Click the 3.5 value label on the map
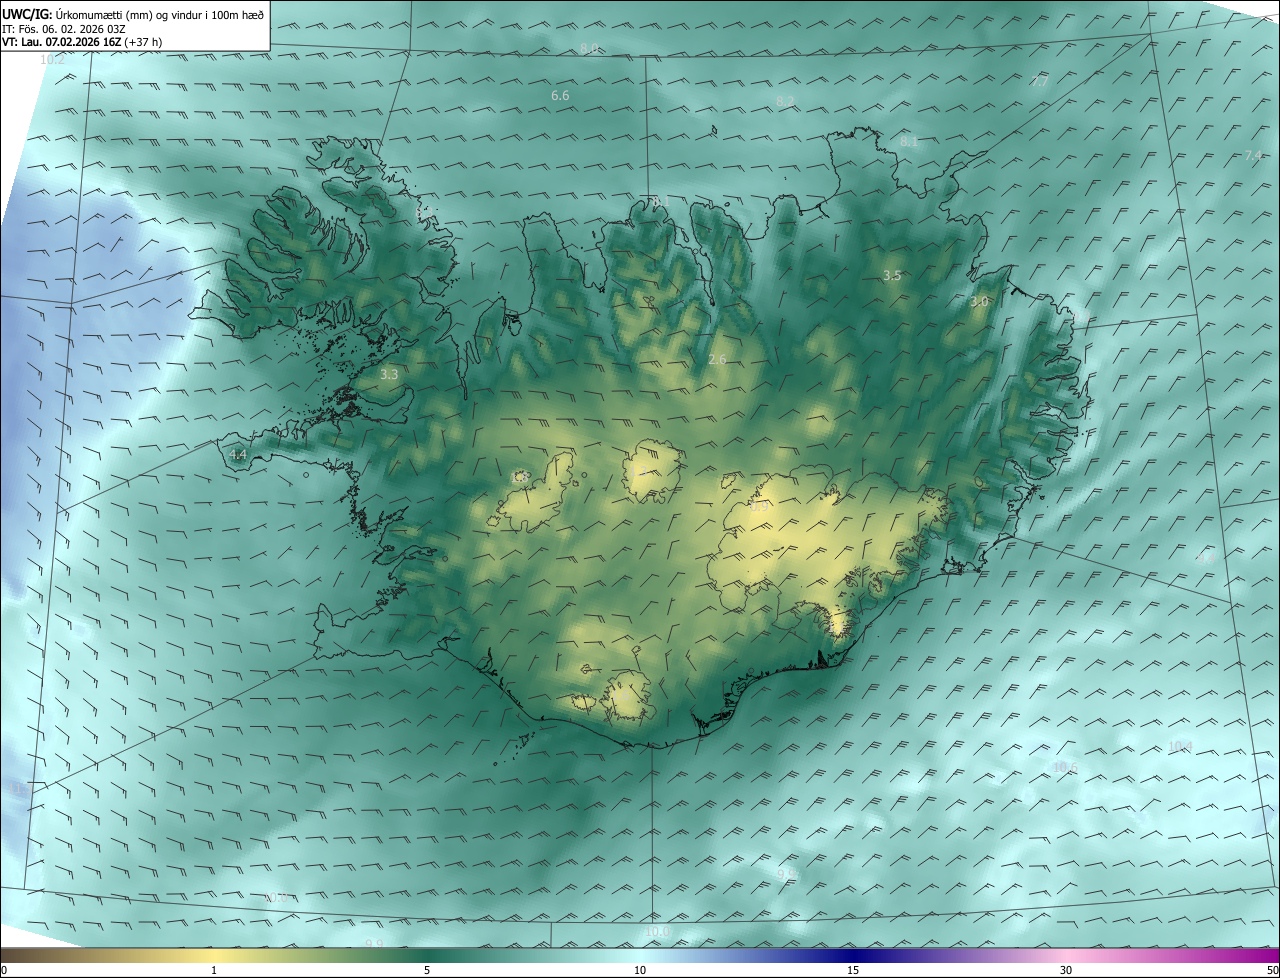The image size is (1280, 978). (x=892, y=275)
